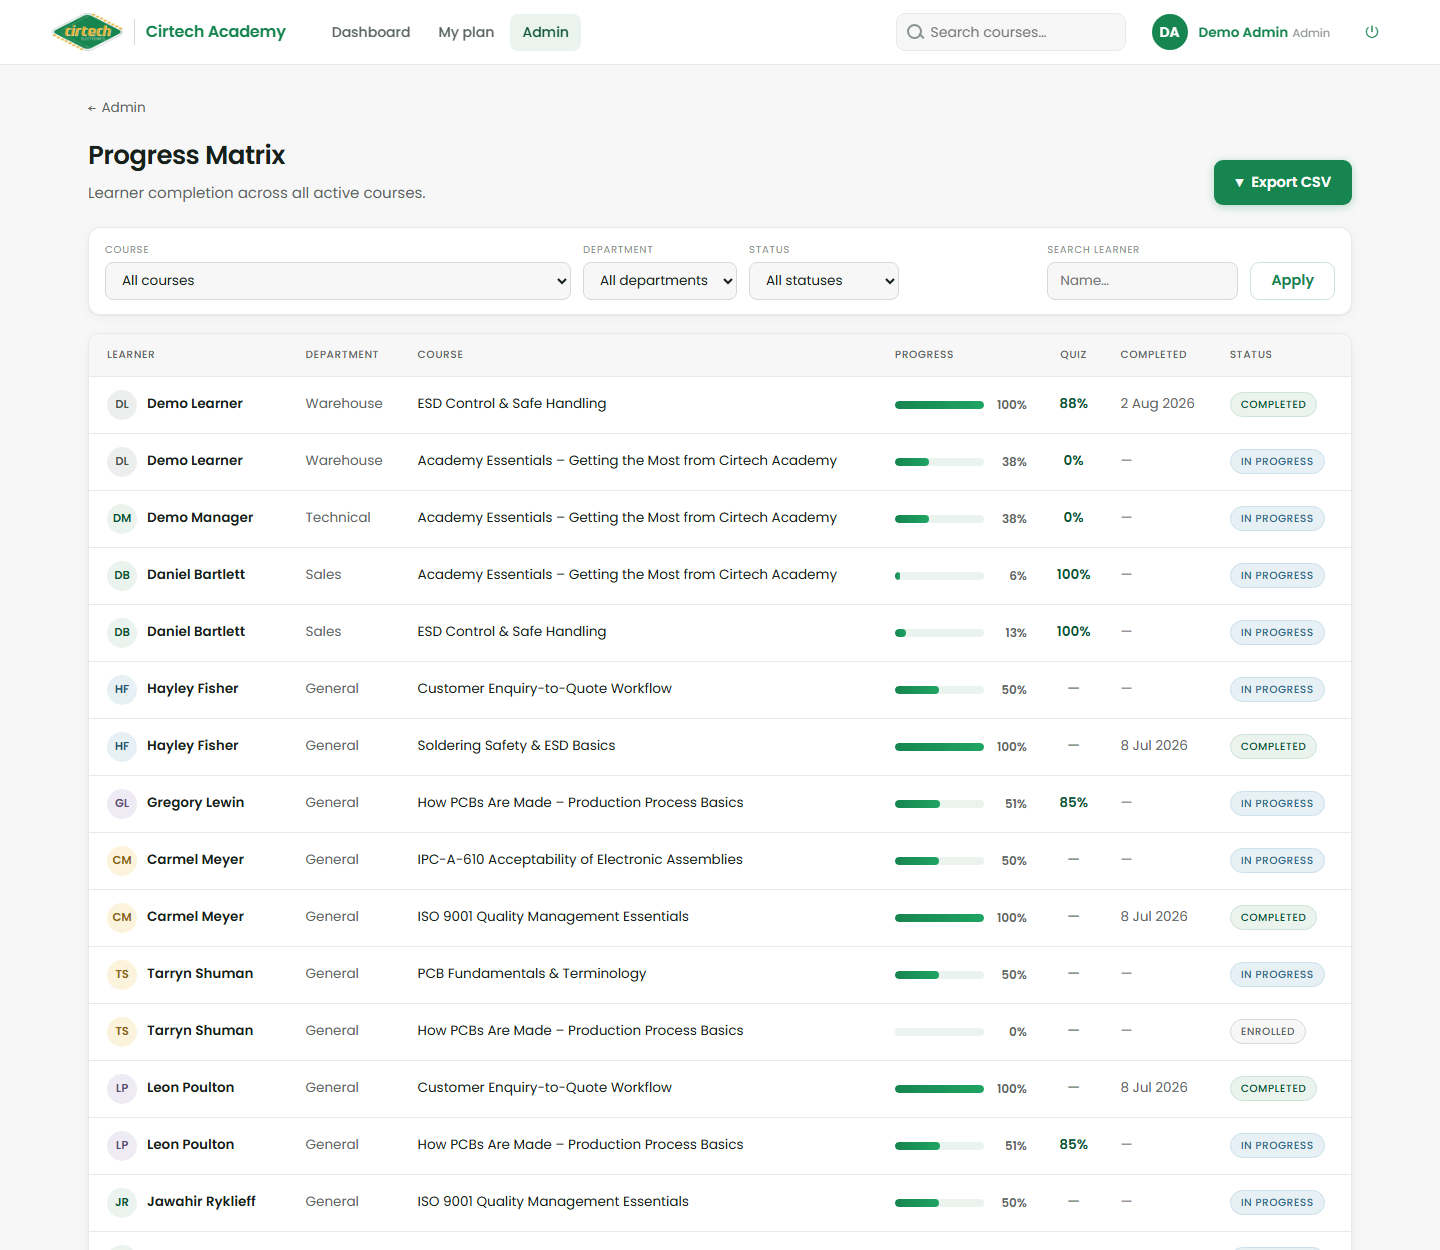1440x1250 pixels.
Task: Click the JR avatar for Jawahir Ryklieff
Action: (x=122, y=1202)
